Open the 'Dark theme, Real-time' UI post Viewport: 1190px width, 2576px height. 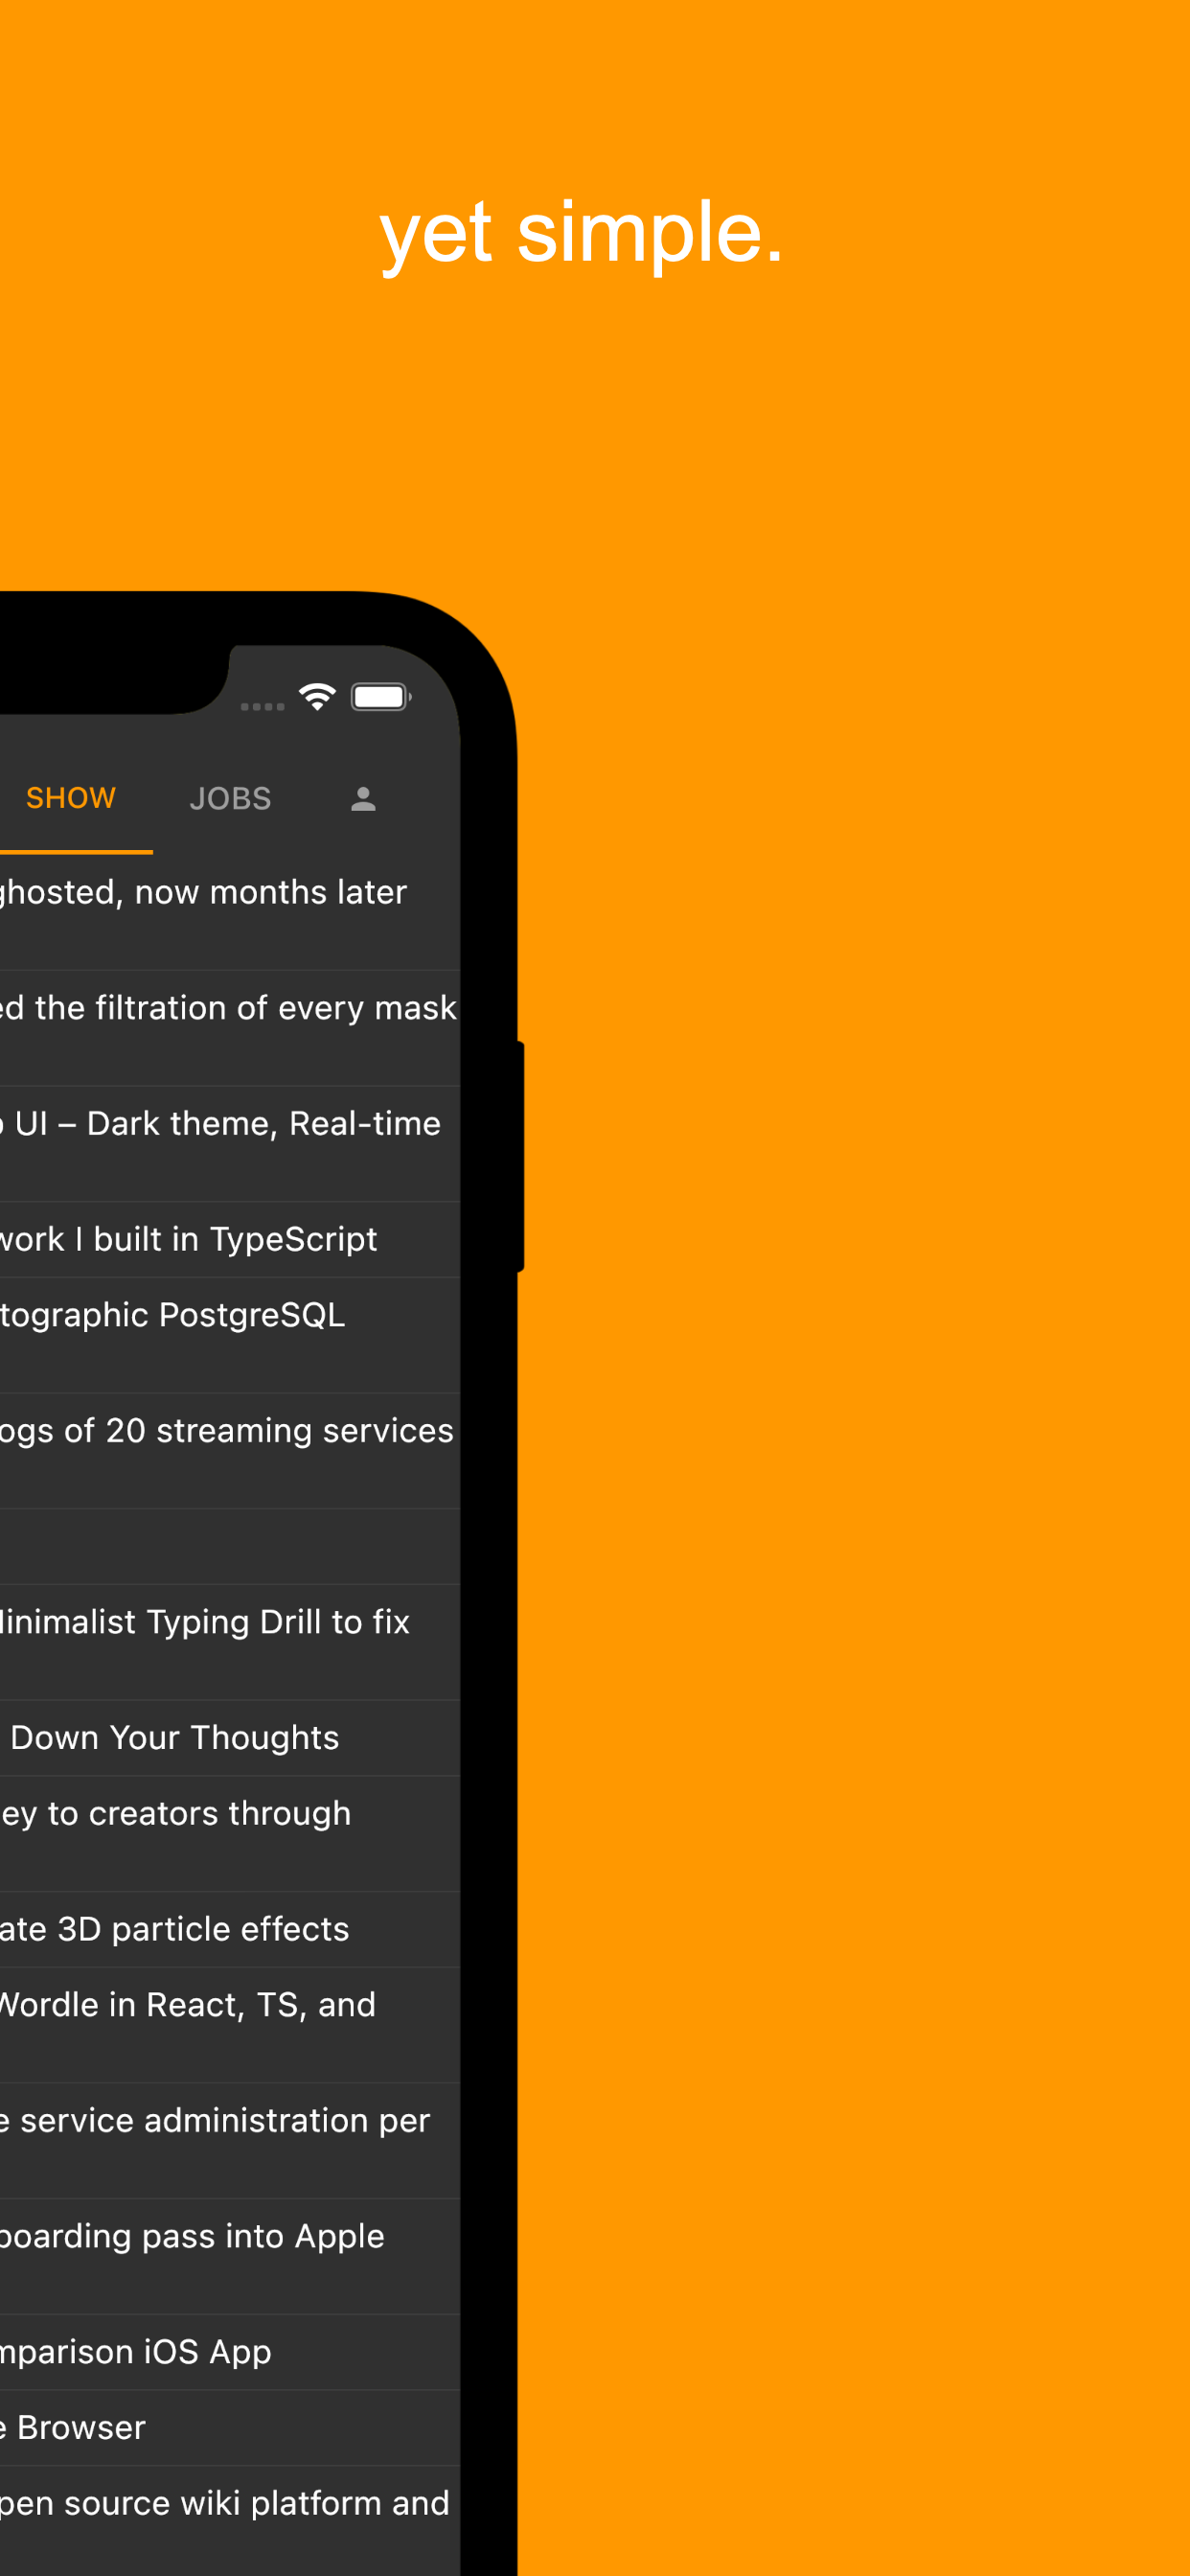point(220,1124)
